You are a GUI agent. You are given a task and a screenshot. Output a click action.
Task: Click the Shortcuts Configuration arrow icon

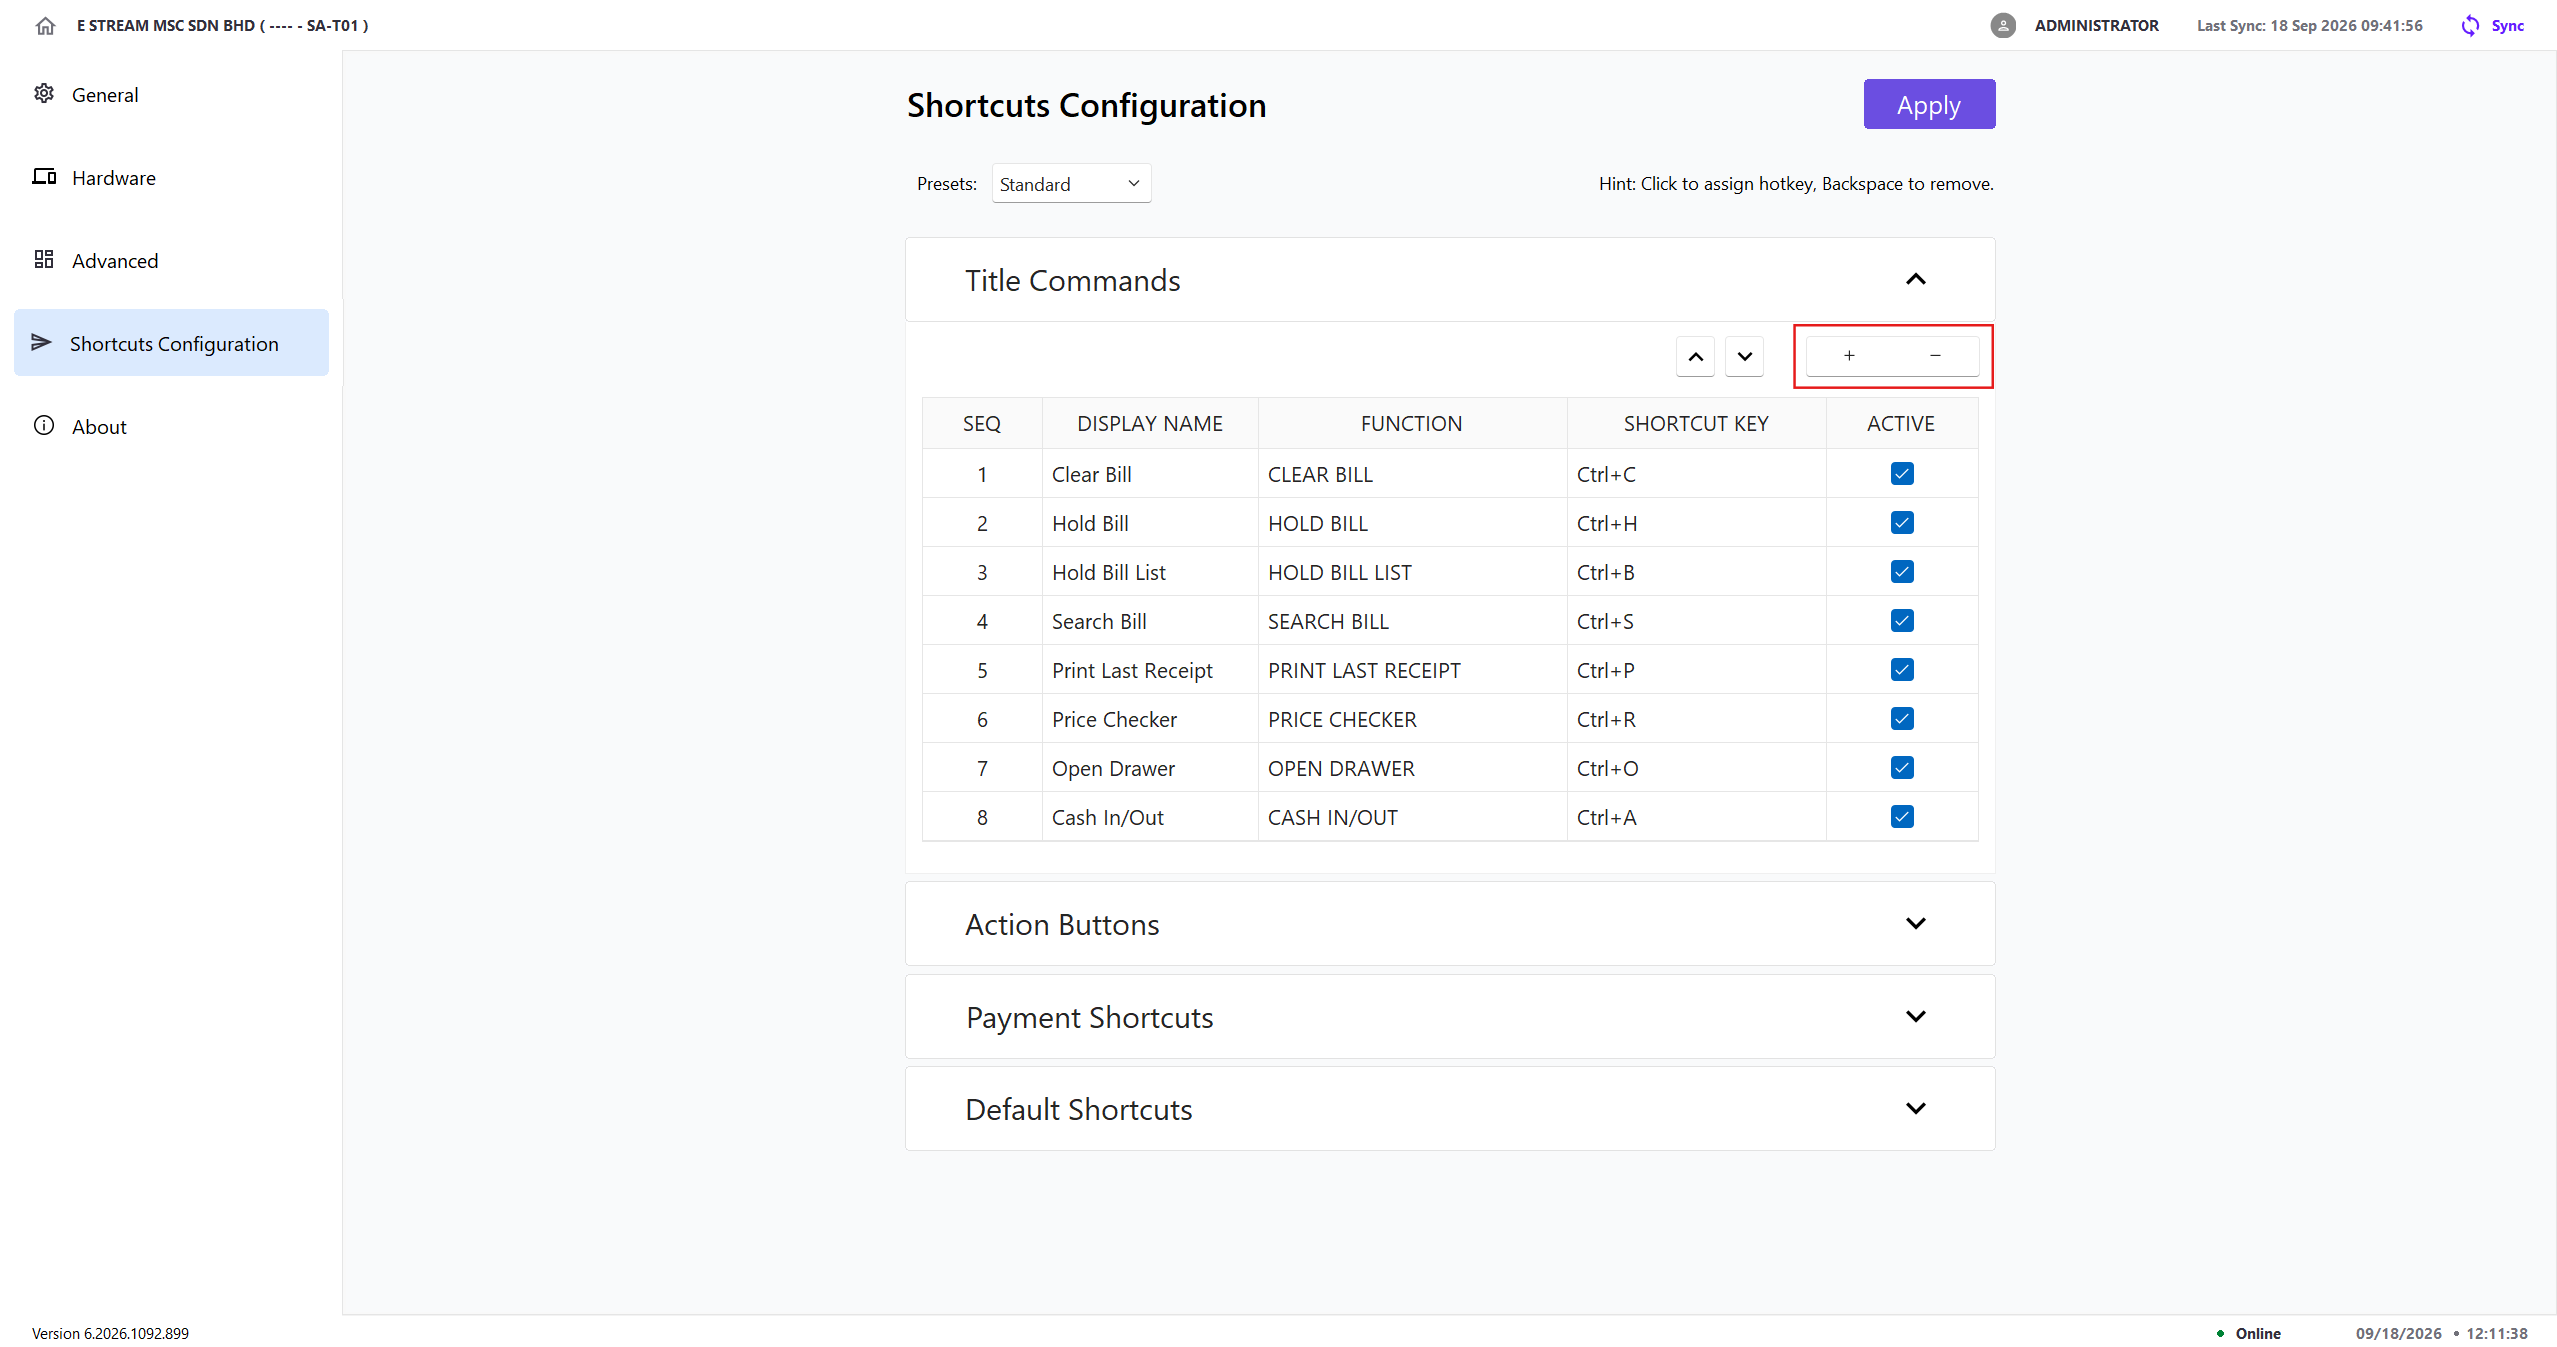pyautogui.click(x=41, y=342)
